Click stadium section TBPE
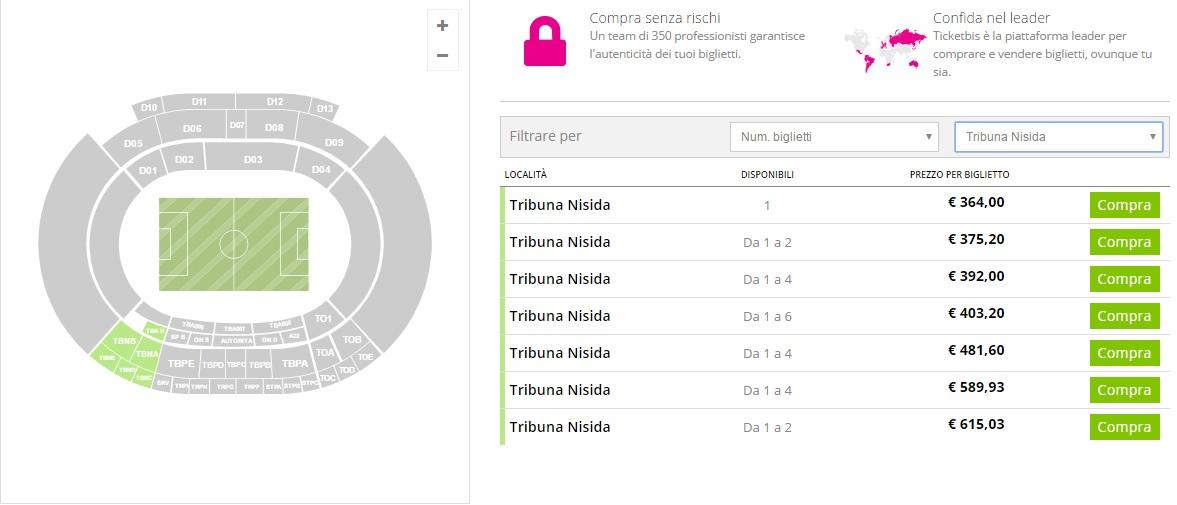 point(181,363)
